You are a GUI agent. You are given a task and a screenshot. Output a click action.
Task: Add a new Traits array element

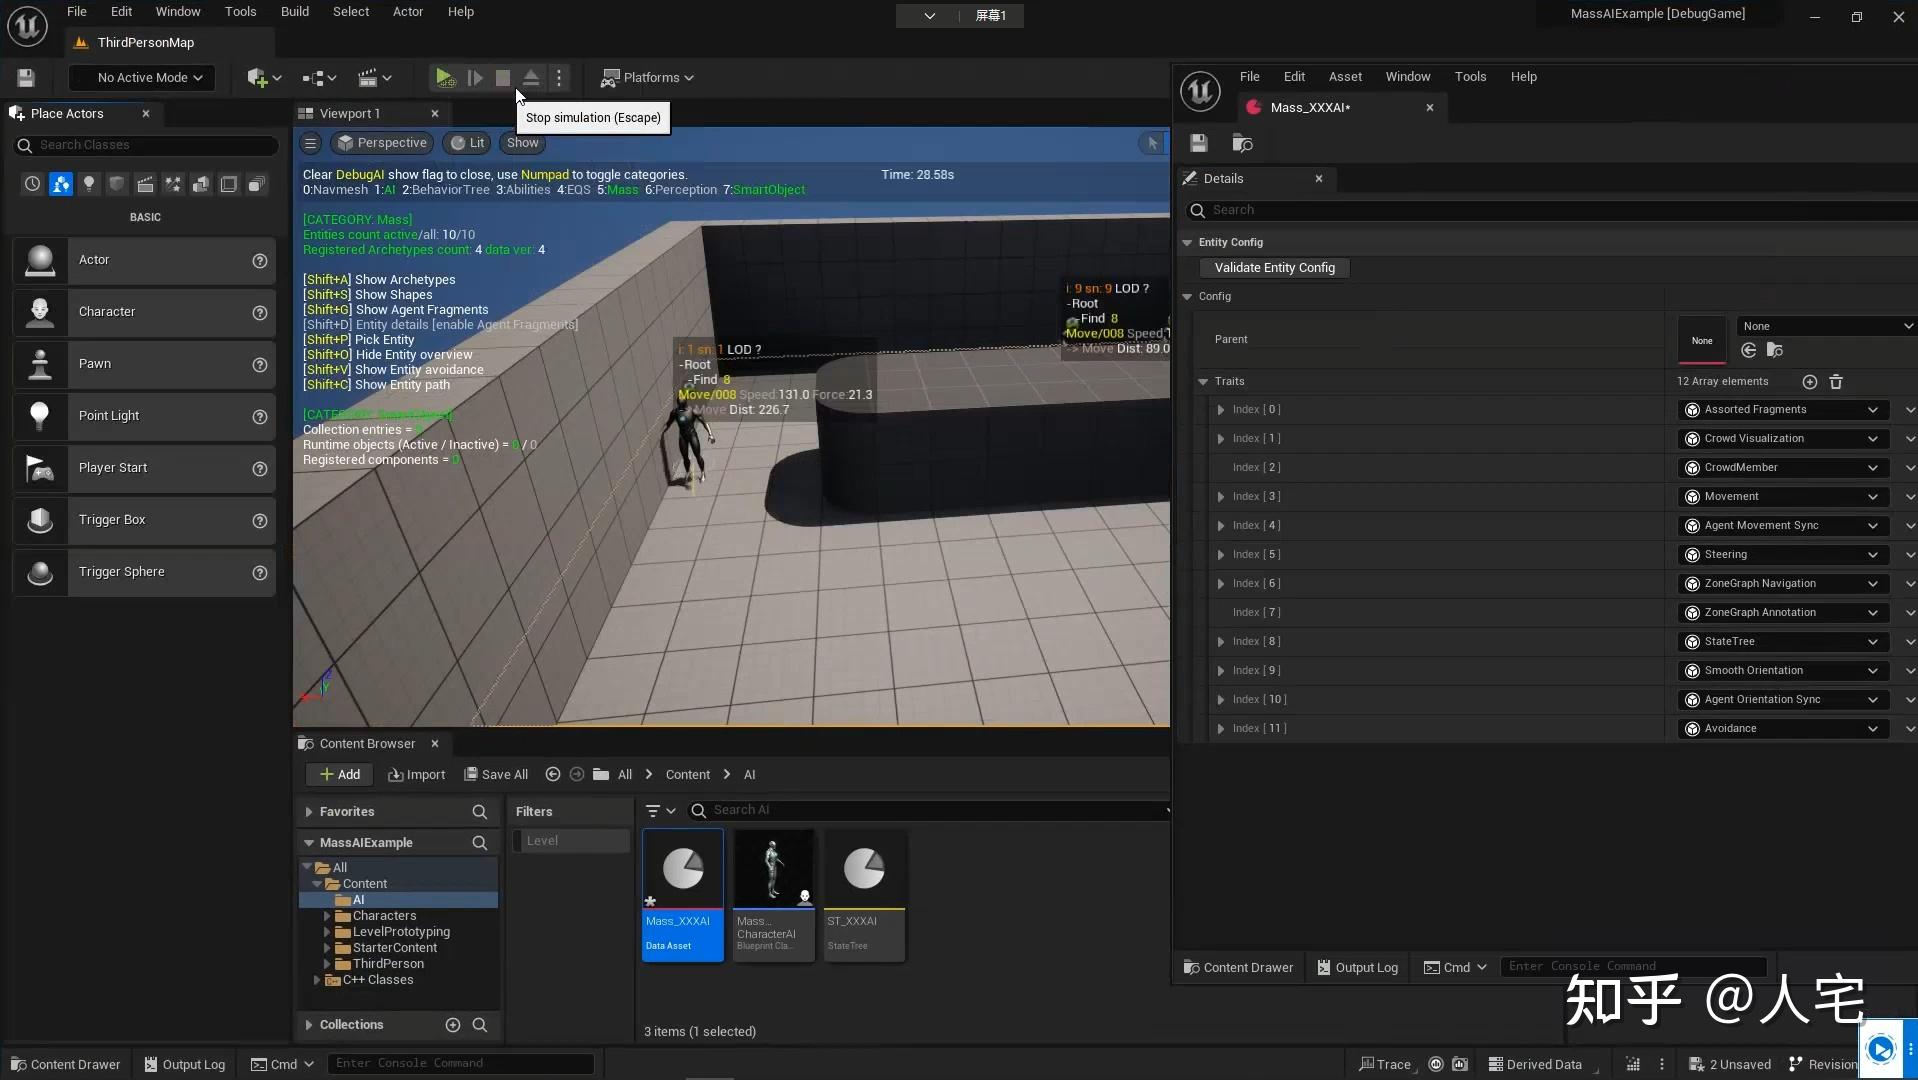(x=1809, y=382)
